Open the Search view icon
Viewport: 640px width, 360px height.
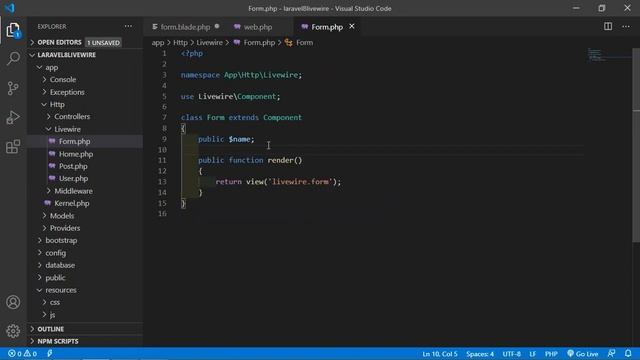tap(13, 59)
